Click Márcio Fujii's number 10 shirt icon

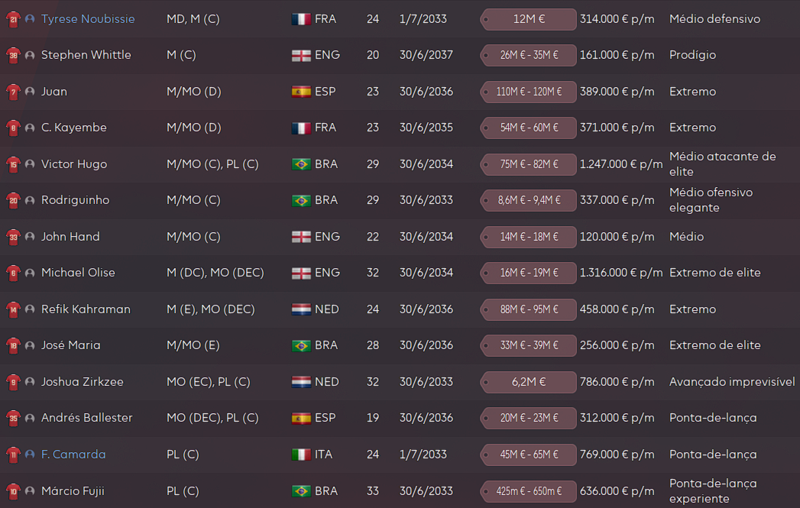tap(13, 491)
